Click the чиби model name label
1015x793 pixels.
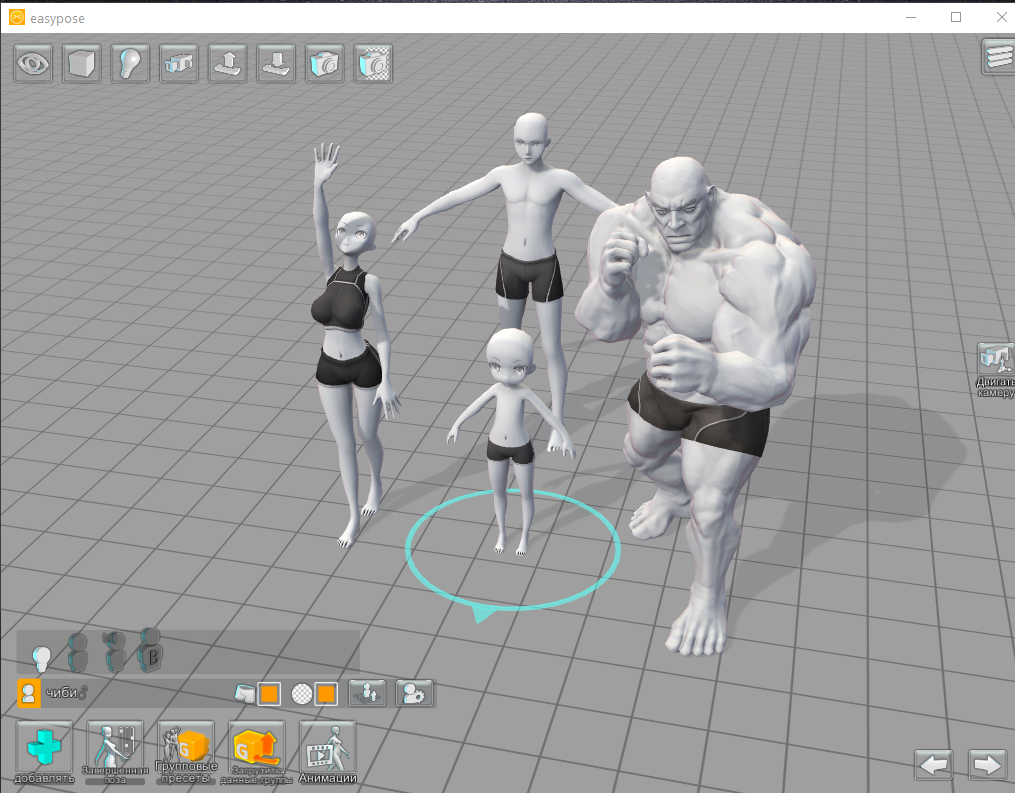(x=65, y=693)
